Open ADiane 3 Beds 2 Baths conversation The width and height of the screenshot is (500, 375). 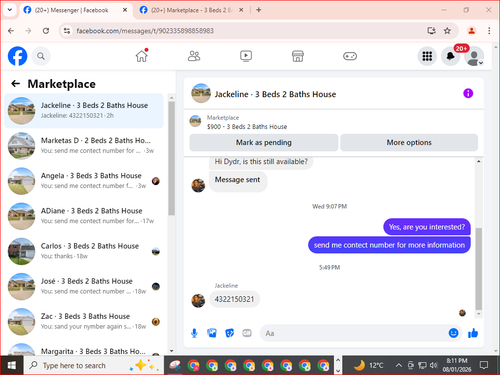(84, 216)
